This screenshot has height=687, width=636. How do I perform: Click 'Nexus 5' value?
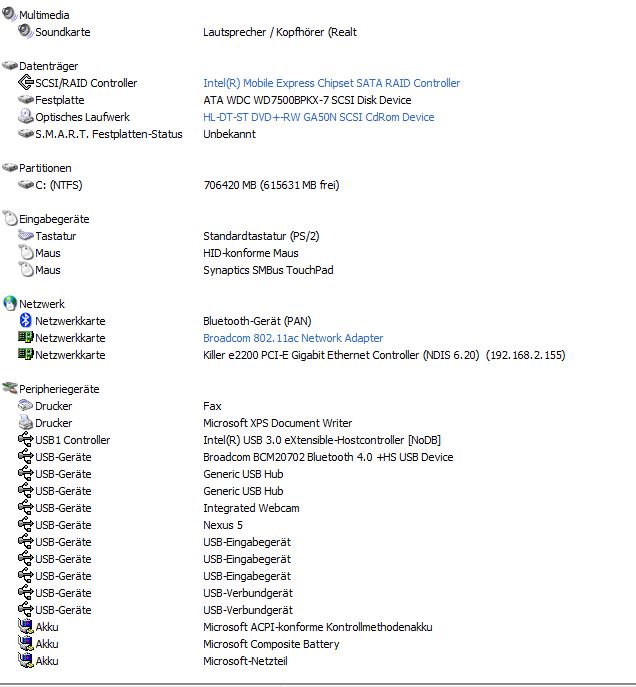[223, 525]
